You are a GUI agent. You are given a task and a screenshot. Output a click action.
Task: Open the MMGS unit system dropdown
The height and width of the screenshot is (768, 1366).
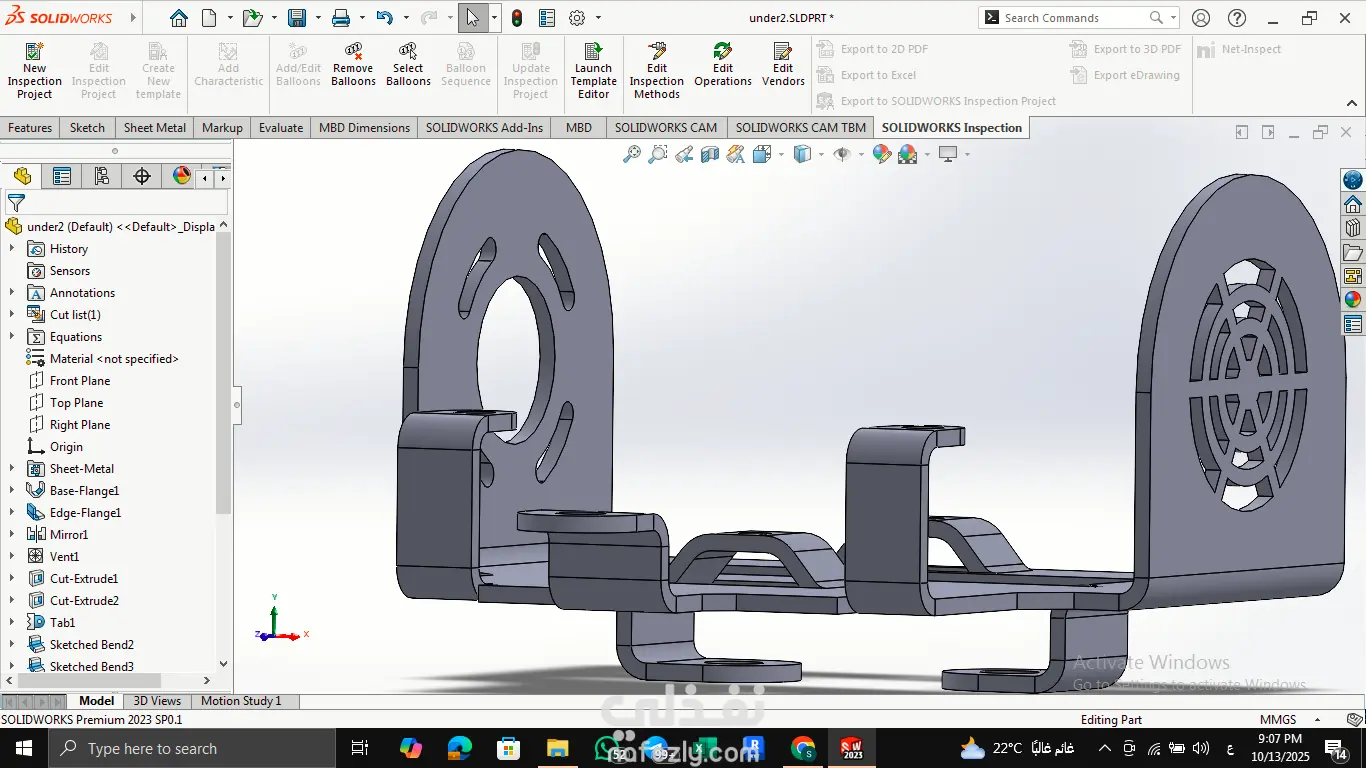(x=1317, y=720)
